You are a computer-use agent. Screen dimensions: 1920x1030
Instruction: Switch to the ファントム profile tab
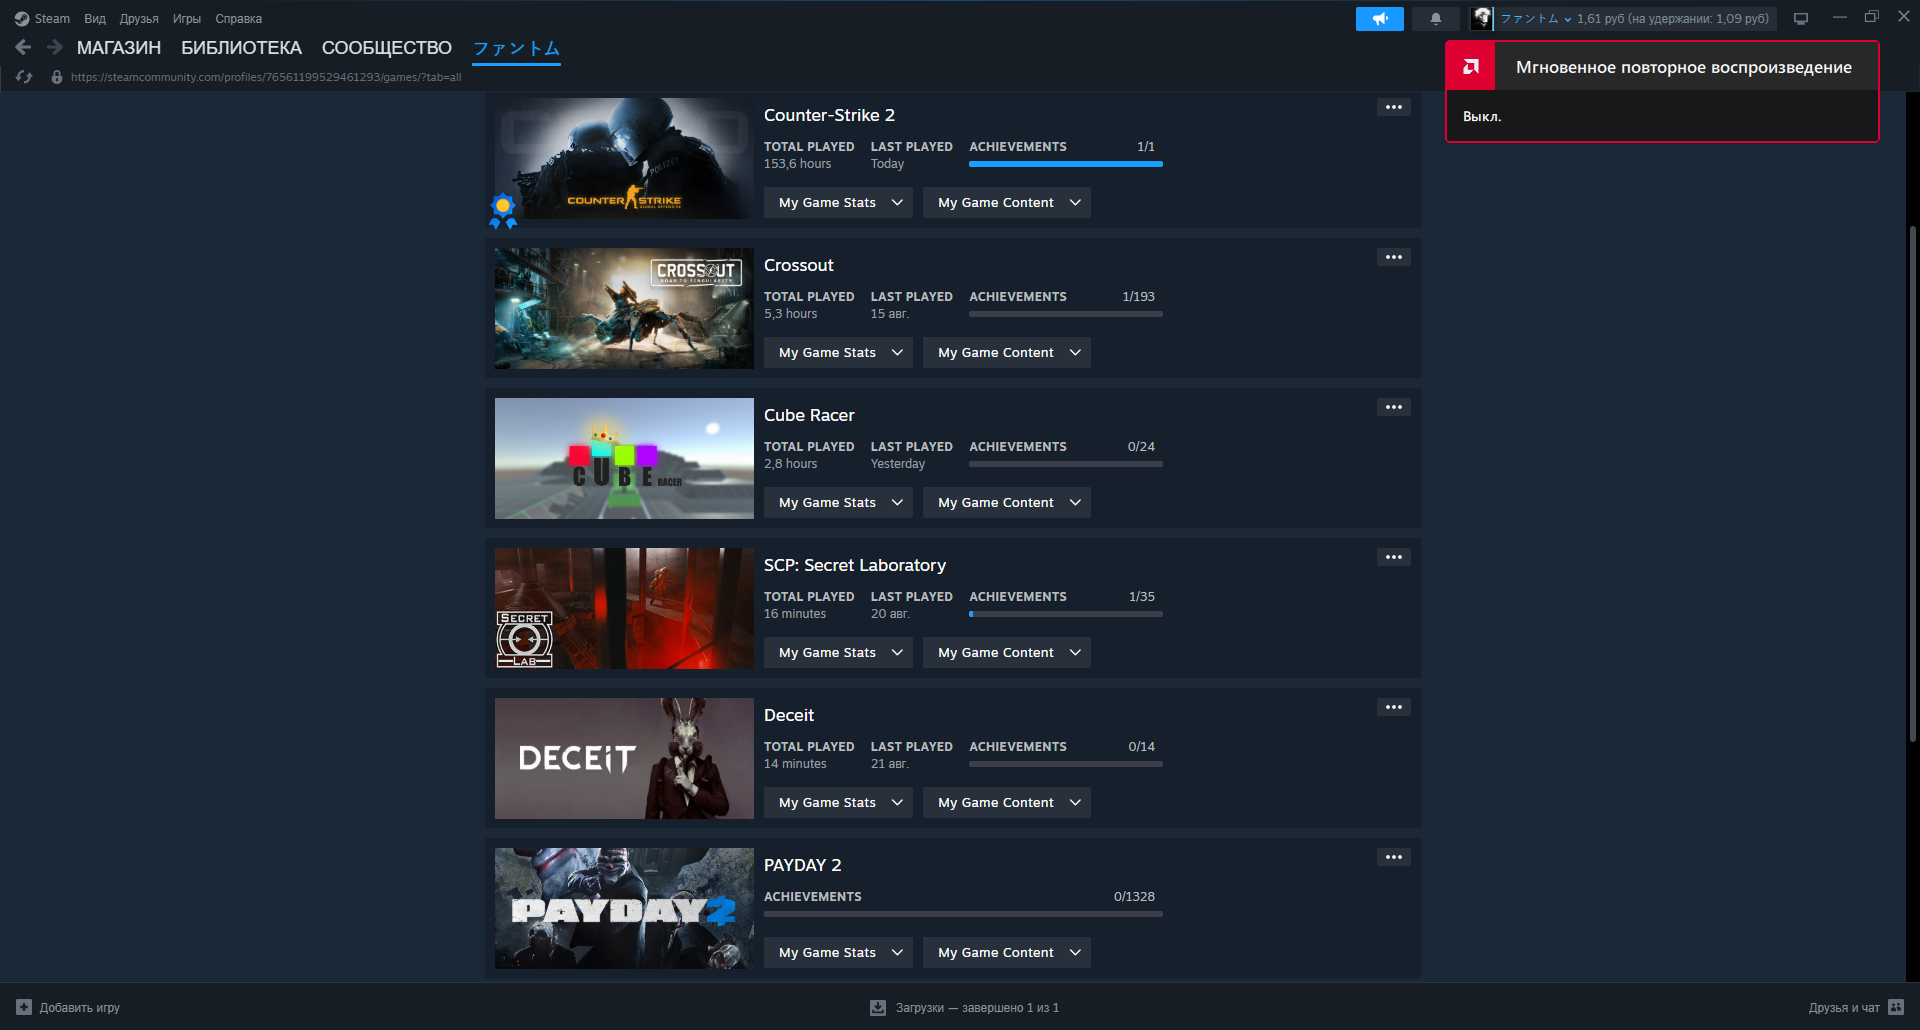tap(516, 48)
